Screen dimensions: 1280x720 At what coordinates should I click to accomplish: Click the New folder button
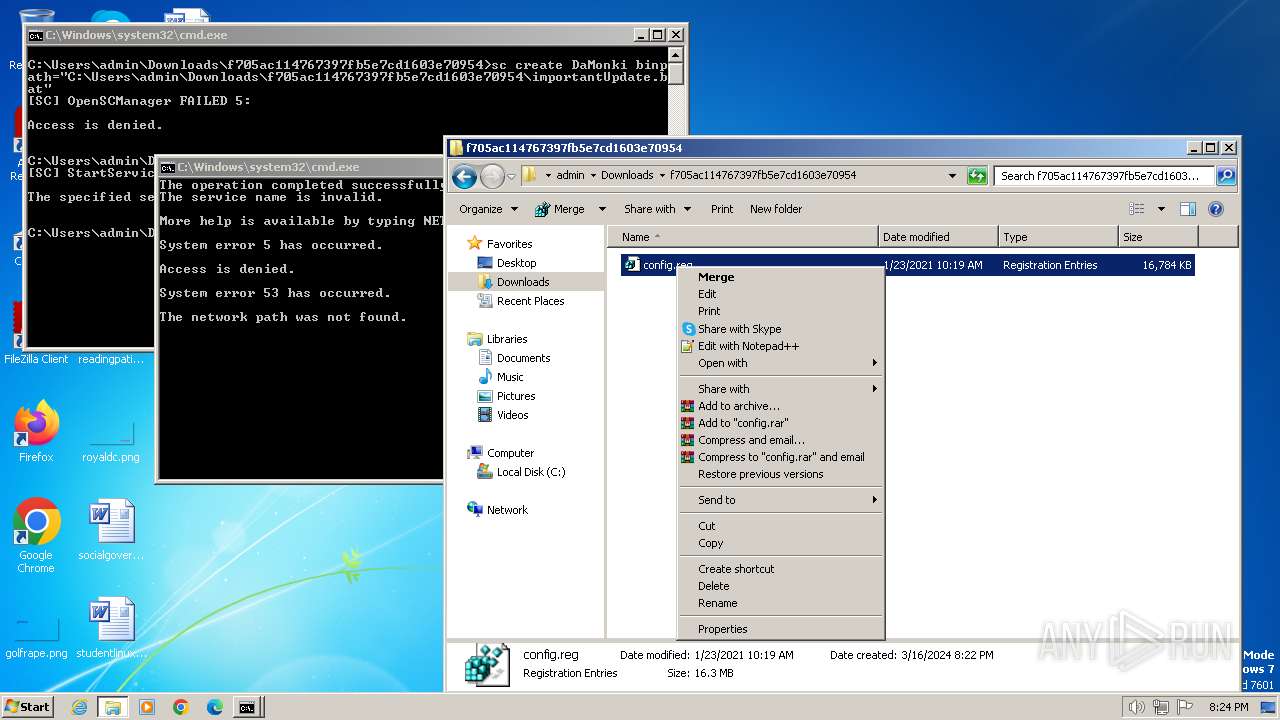776,209
